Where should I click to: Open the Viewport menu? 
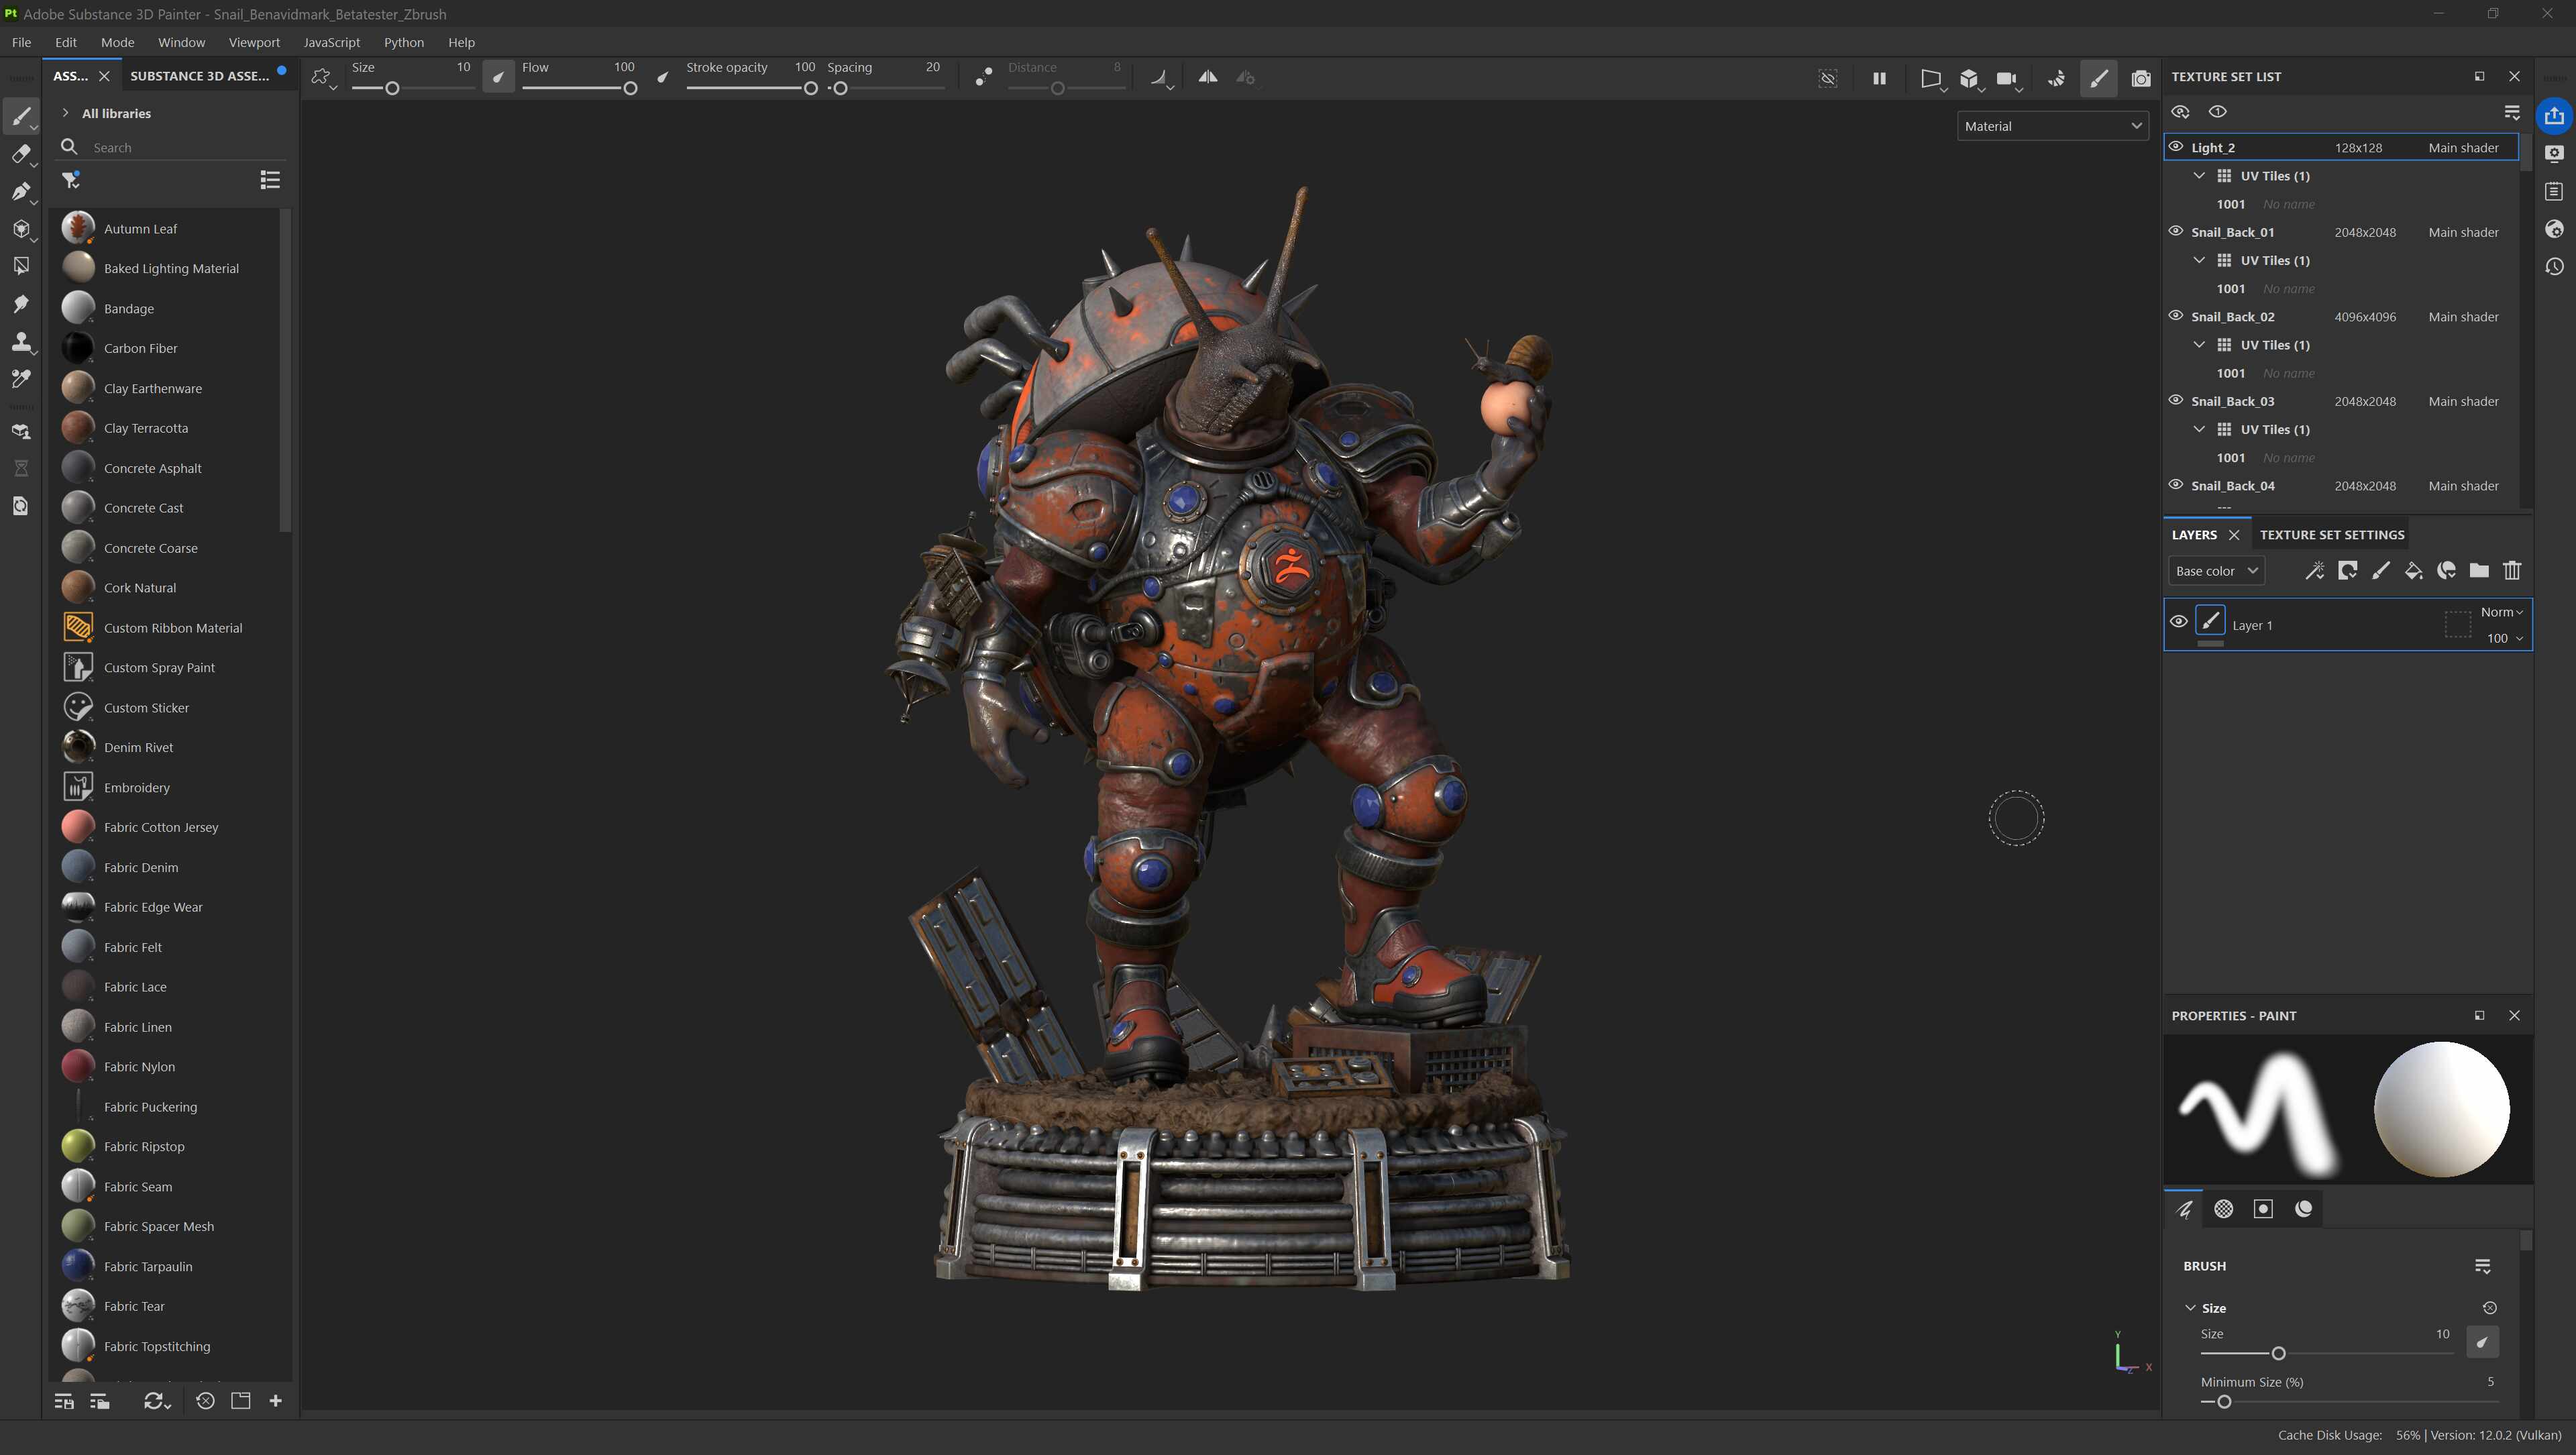(253, 42)
